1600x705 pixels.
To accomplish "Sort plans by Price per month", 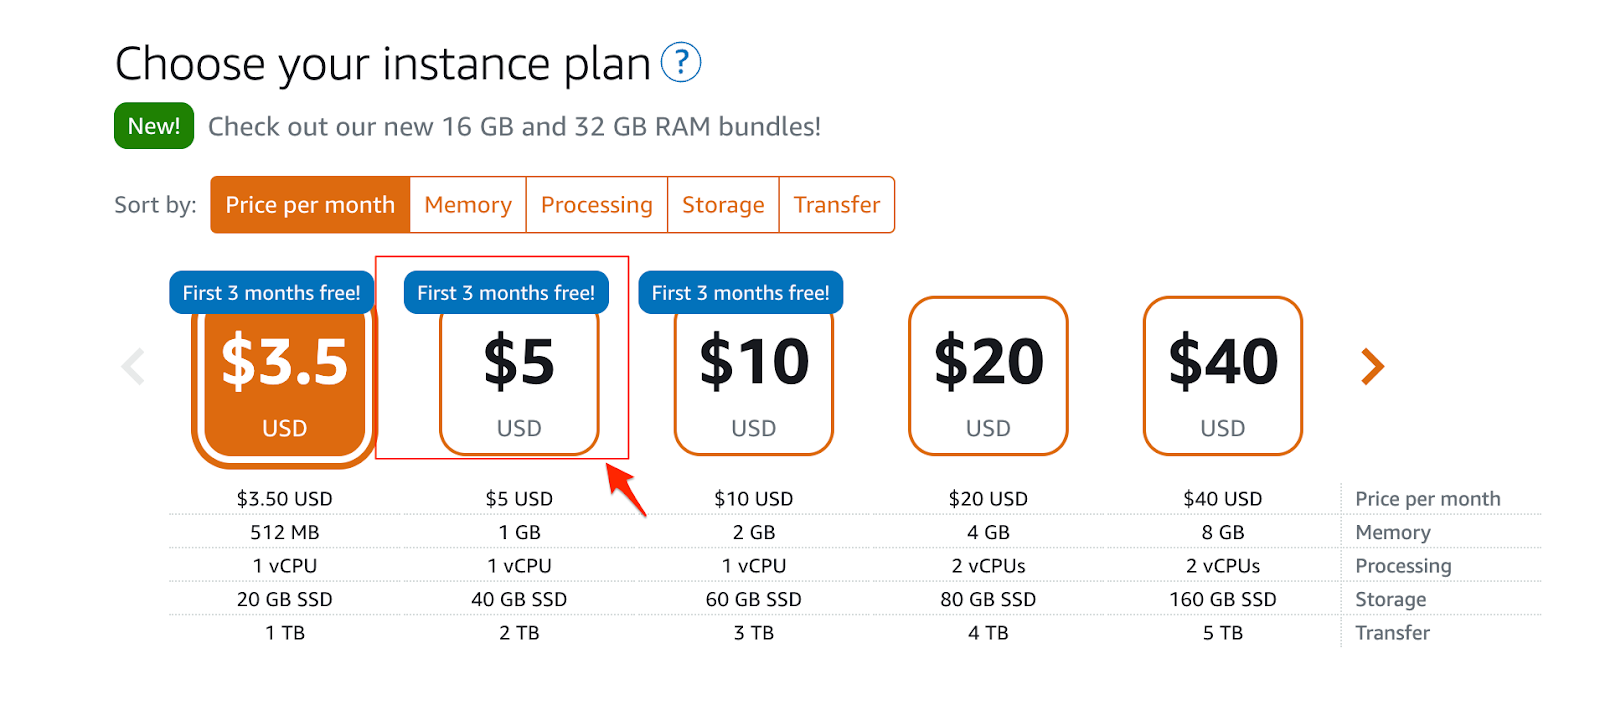I will (310, 205).
